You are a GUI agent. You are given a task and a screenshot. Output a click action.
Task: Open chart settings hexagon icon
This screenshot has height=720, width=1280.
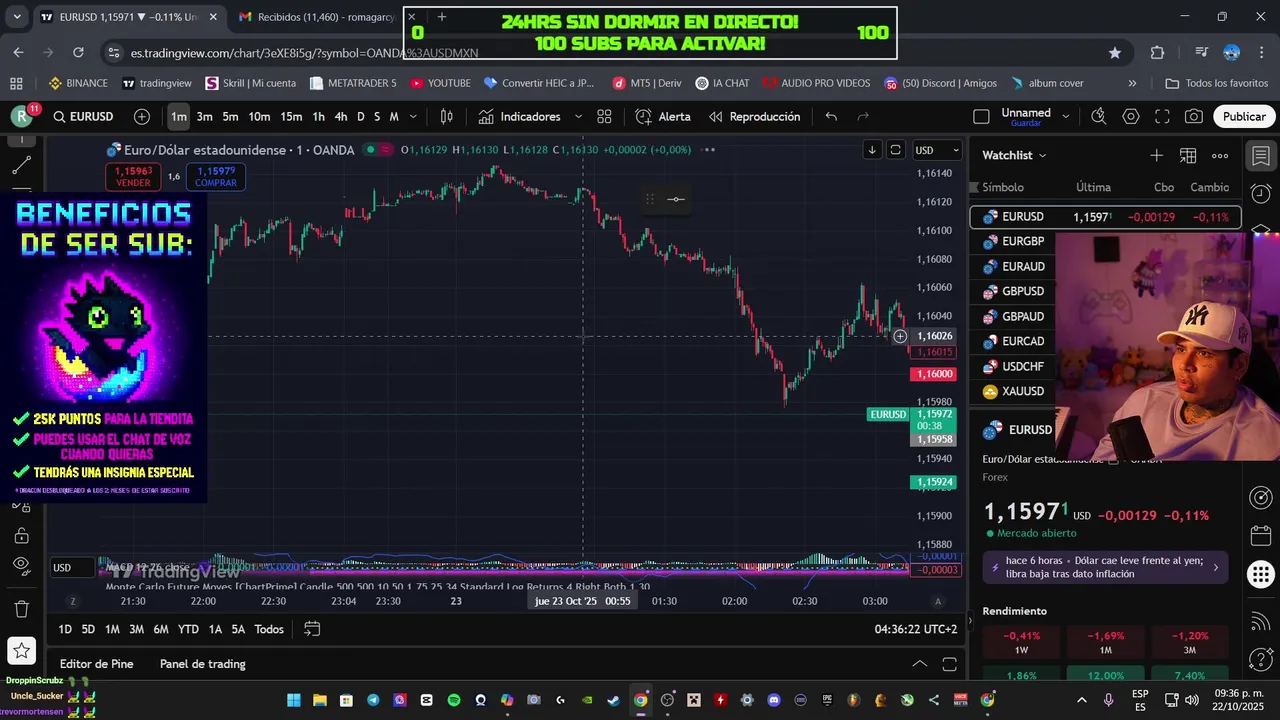tap(1131, 117)
